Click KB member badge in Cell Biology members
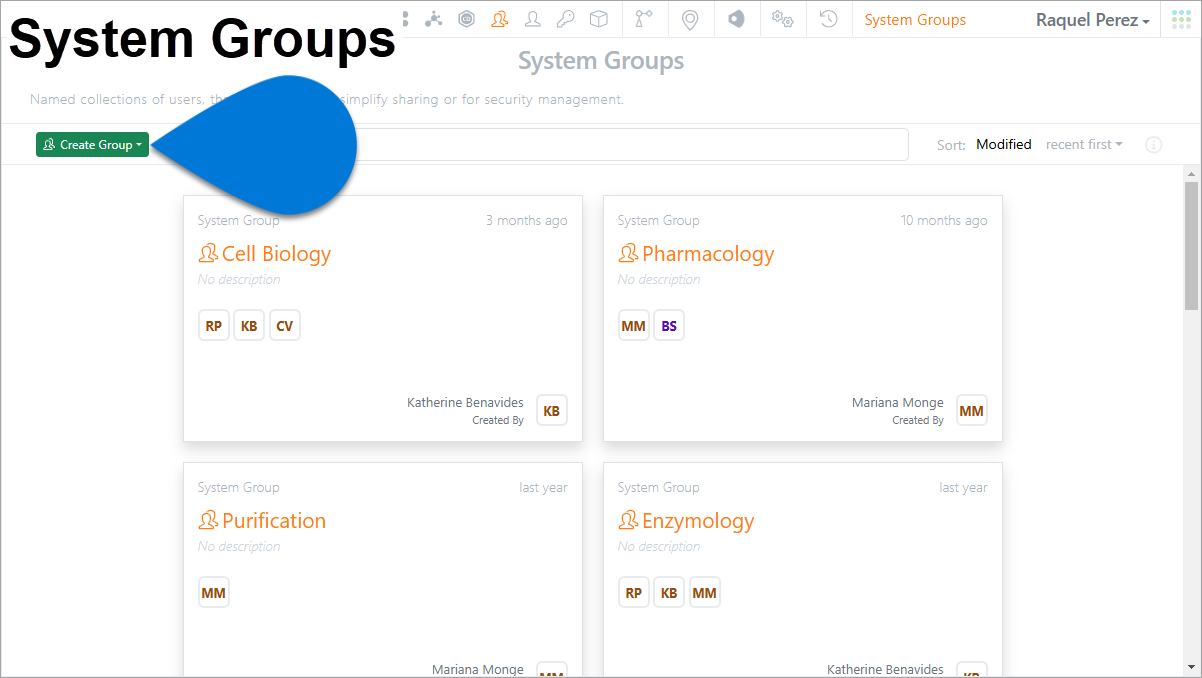Screen dimensions: 1202x678 (x=249, y=326)
